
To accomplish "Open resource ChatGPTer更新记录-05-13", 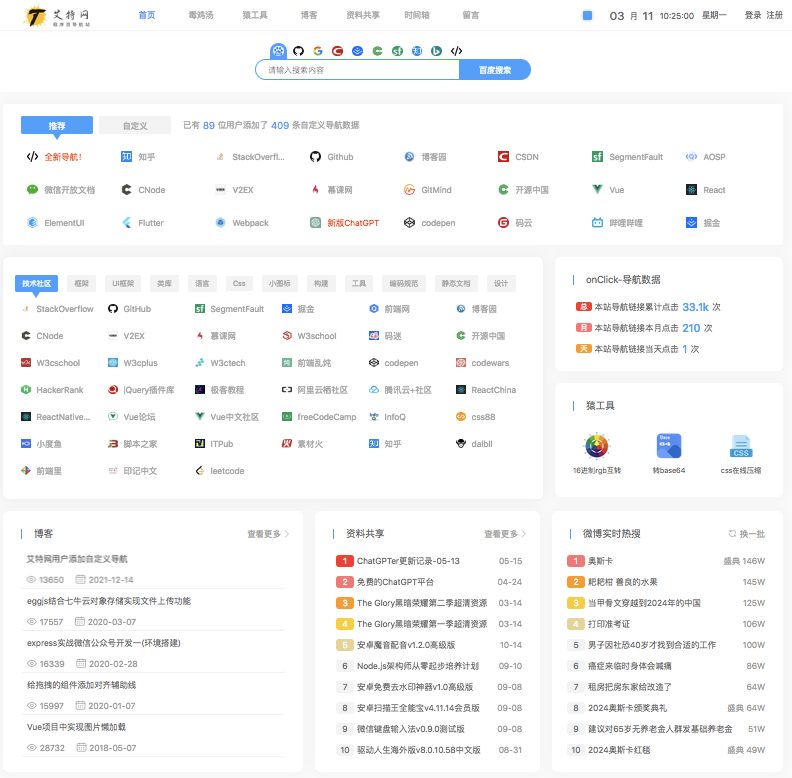I will pos(408,561).
